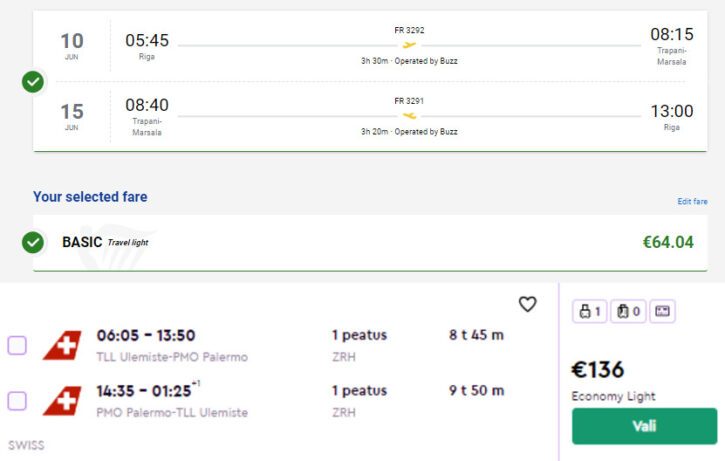Click the ticket card icon beside the baggage icons
725x461 pixels.
click(x=662, y=311)
